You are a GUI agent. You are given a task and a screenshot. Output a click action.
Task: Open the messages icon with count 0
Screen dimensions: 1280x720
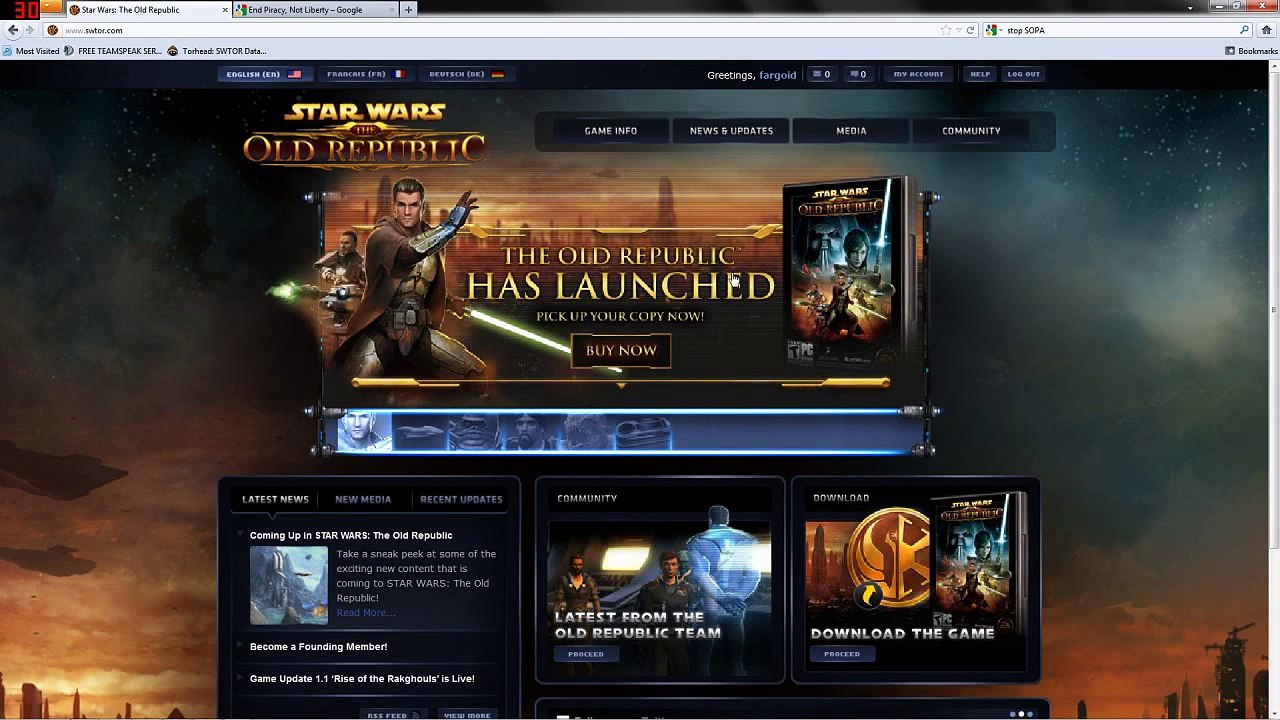coord(821,74)
